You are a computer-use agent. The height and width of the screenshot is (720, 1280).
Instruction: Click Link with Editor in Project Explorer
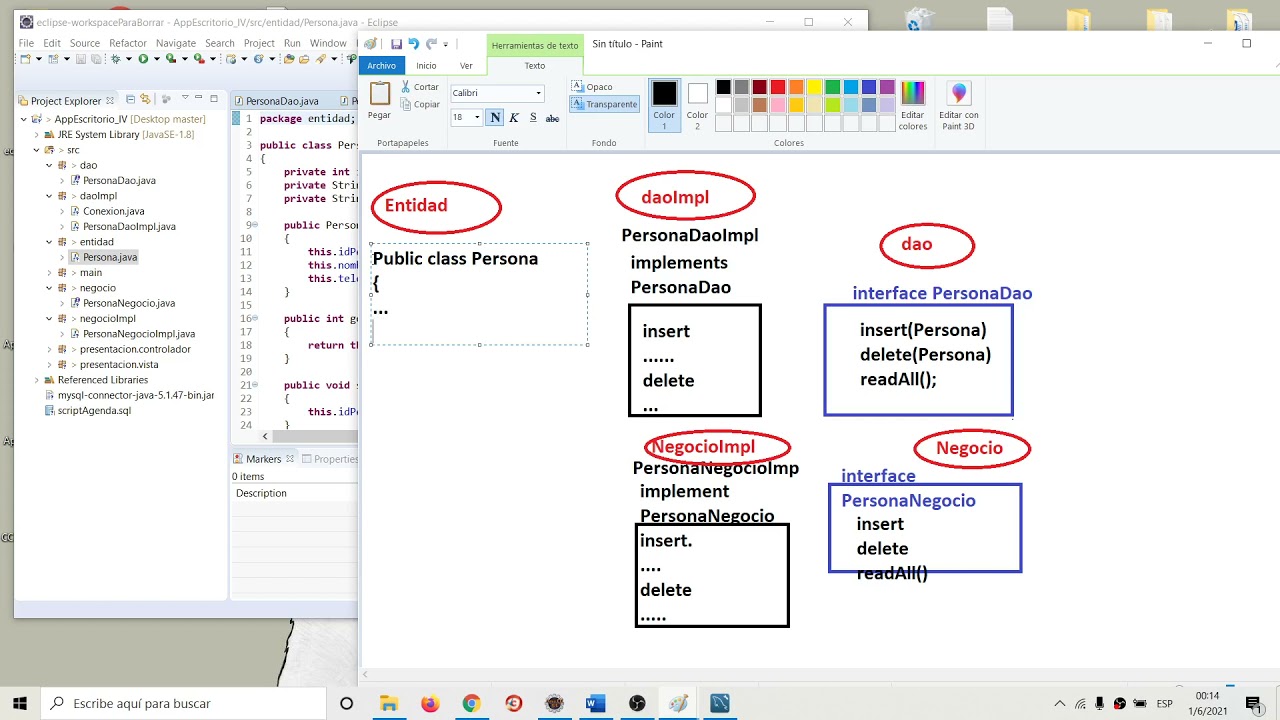[145, 99]
